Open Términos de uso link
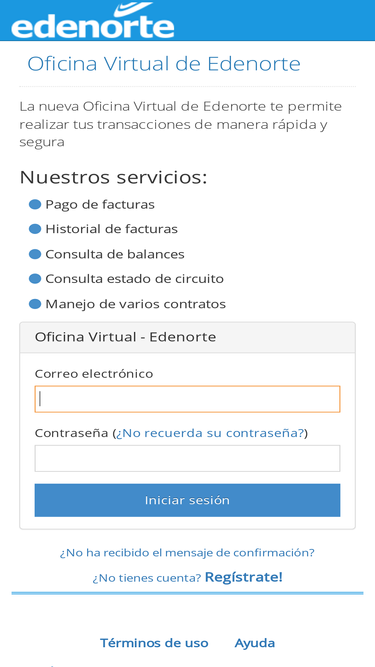Viewport: 375px width, 667px height. coord(154,643)
